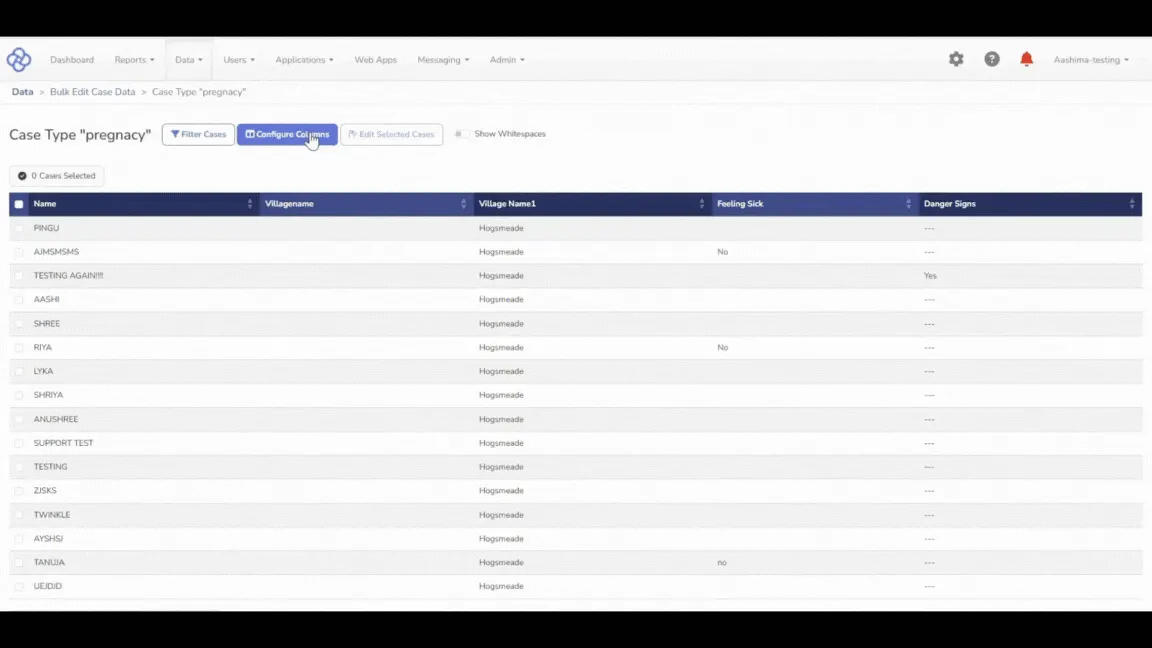1152x648 pixels.
Task: Click the TESTING name cell
Action: (51, 467)
